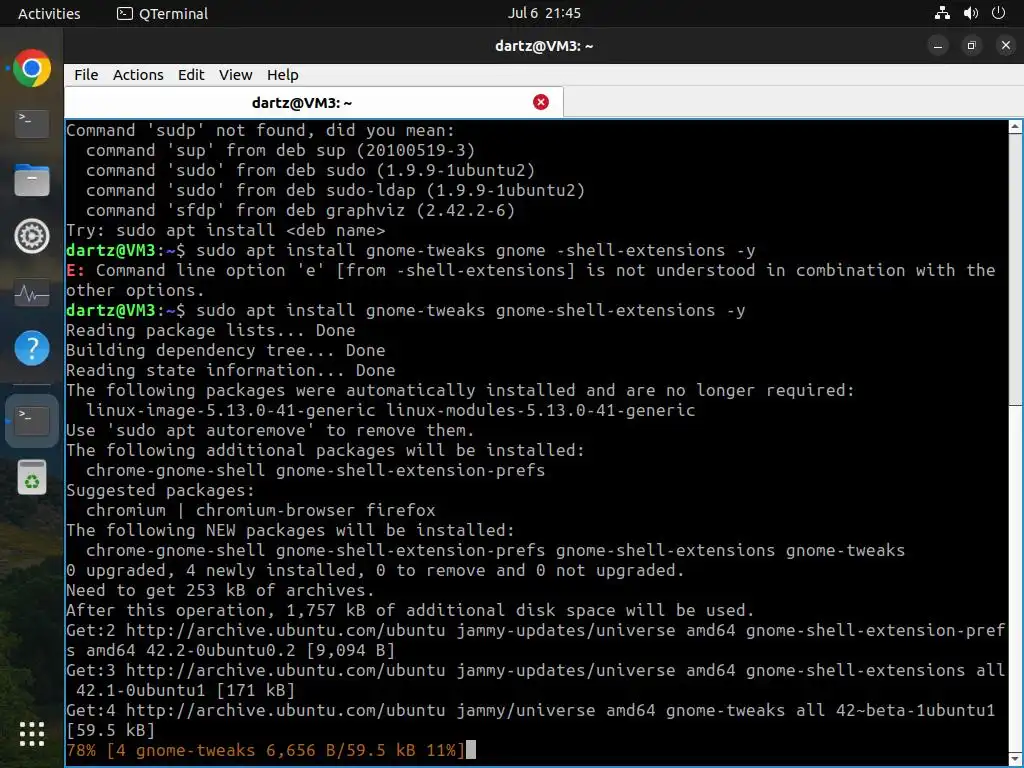This screenshot has width=1024, height=768.
Task: Open the Help menu
Action: pos(282,74)
